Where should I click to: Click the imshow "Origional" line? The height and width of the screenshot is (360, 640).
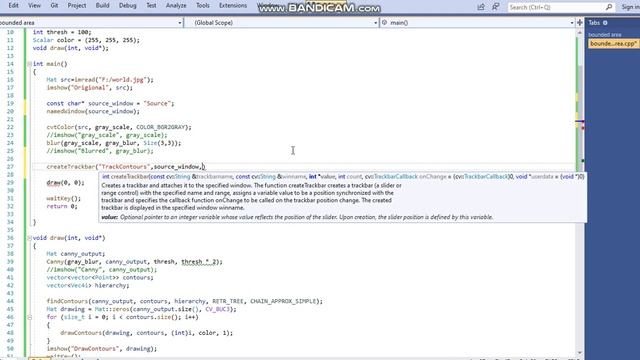pyautogui.click(x=89, y=88)
